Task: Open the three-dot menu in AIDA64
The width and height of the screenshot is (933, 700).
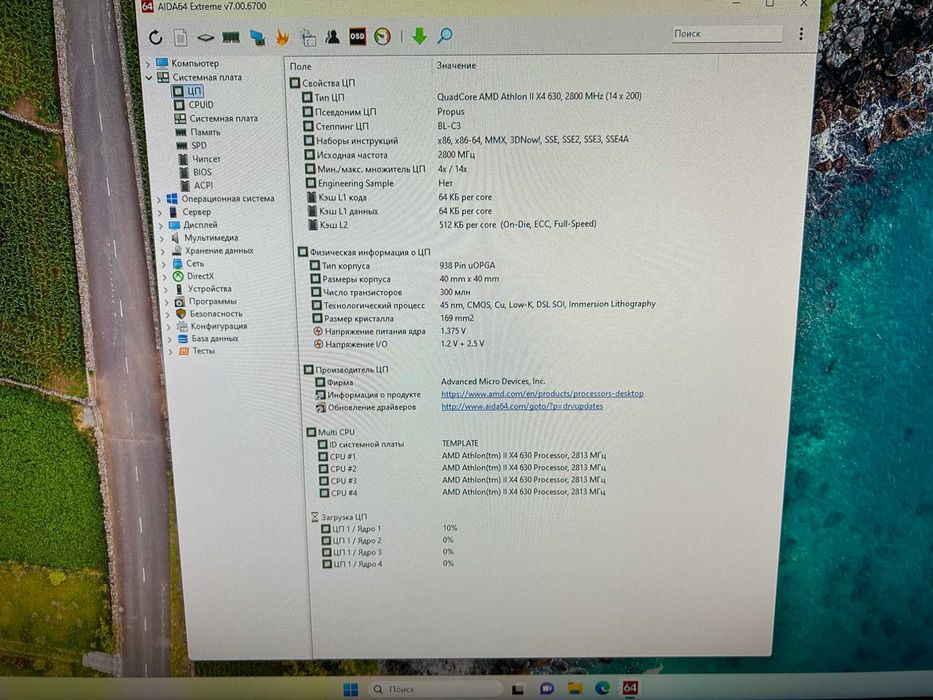Action: [801, 33]
